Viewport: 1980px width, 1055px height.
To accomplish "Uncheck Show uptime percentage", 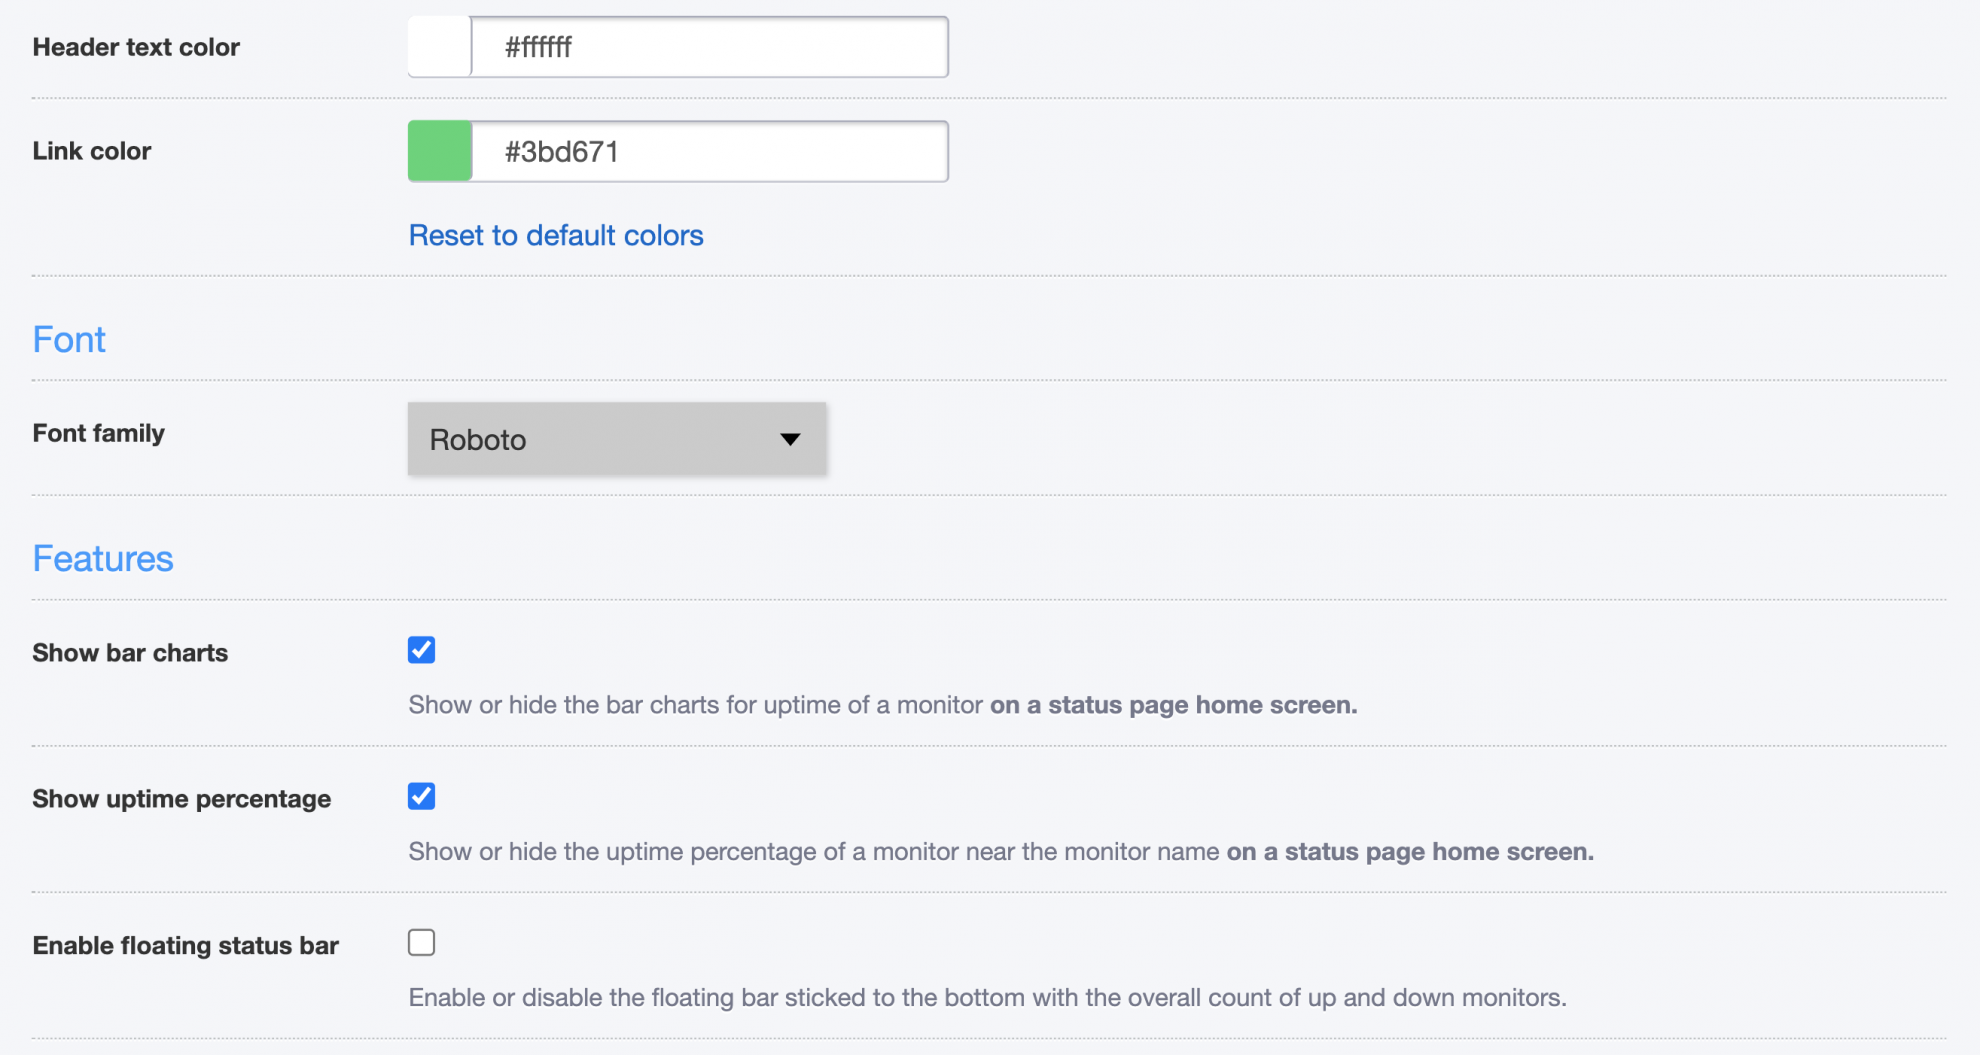I will 421,795.
